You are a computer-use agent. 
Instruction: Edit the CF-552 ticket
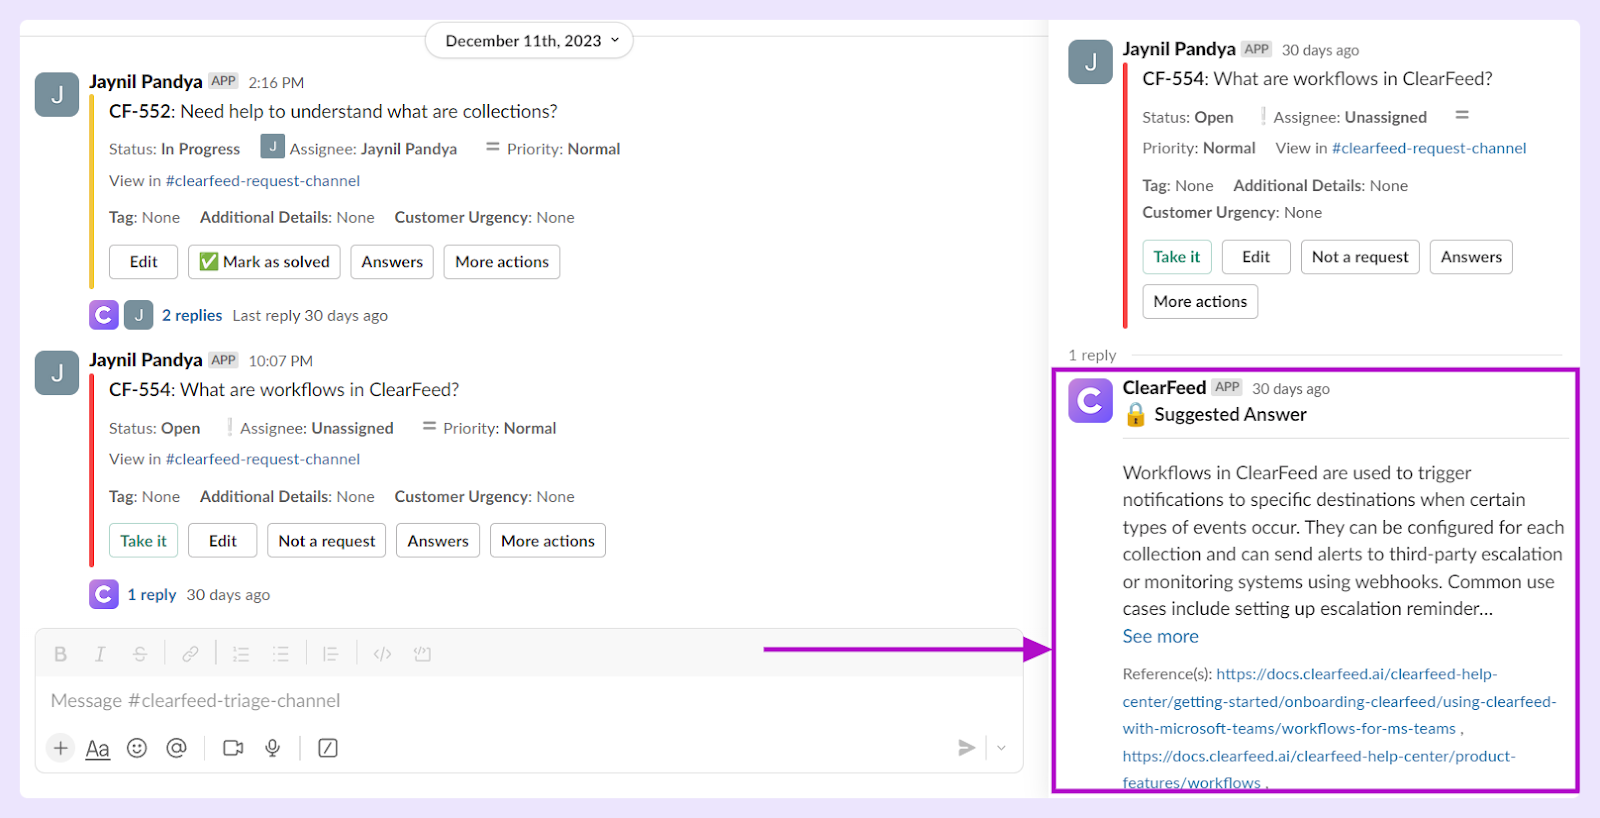(143, 262)
